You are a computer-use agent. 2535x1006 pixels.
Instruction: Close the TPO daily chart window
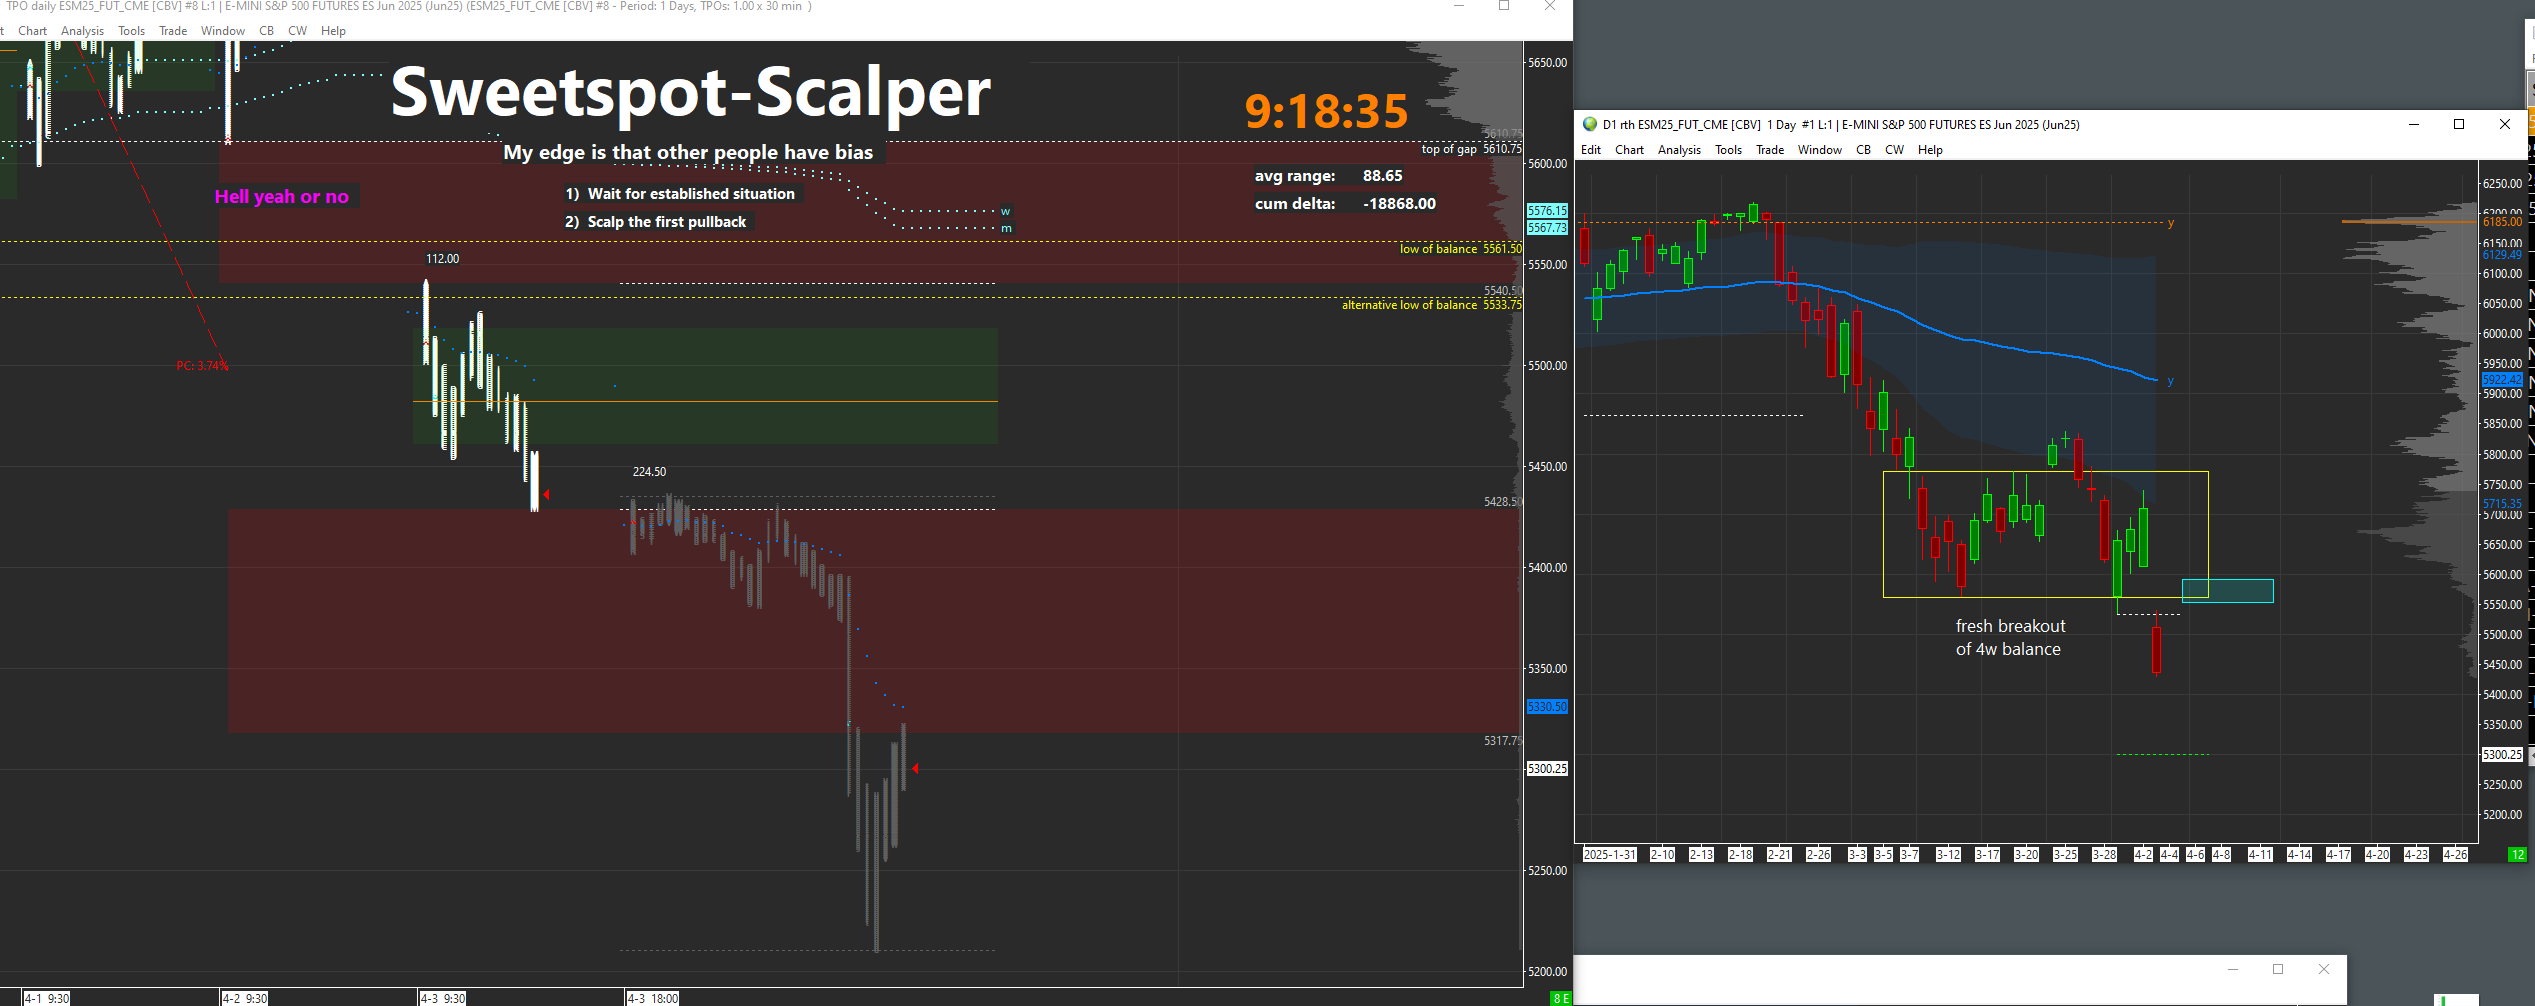(1550, 6)
